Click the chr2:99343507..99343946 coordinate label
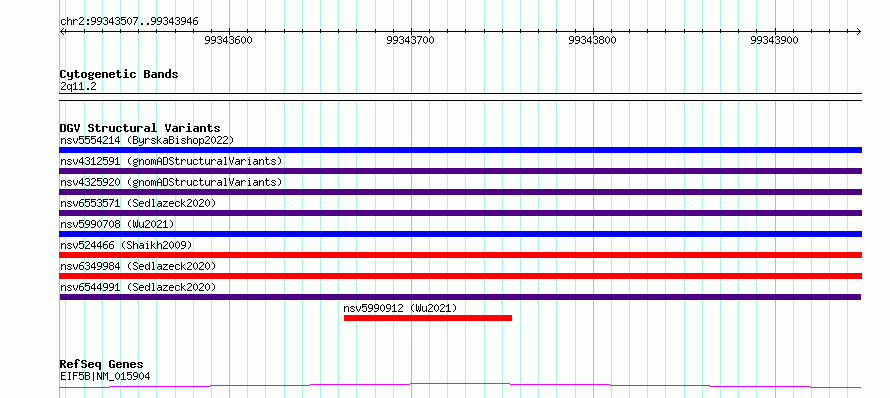This screenshot has height=398, width=890. tap(129, 22)
